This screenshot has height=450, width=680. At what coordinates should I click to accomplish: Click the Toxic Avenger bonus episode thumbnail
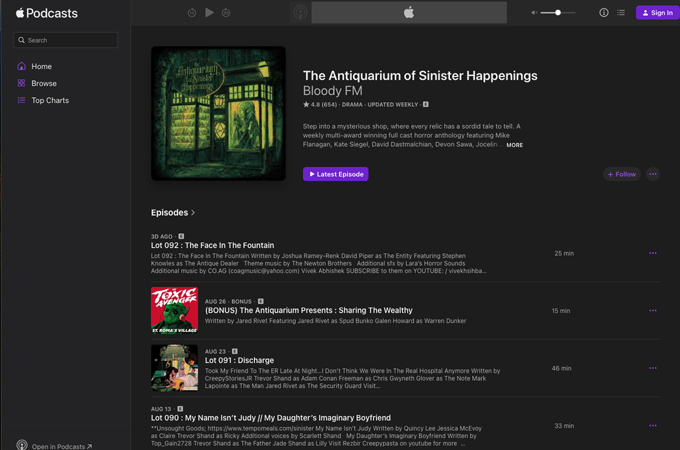[x=174, y=310]
